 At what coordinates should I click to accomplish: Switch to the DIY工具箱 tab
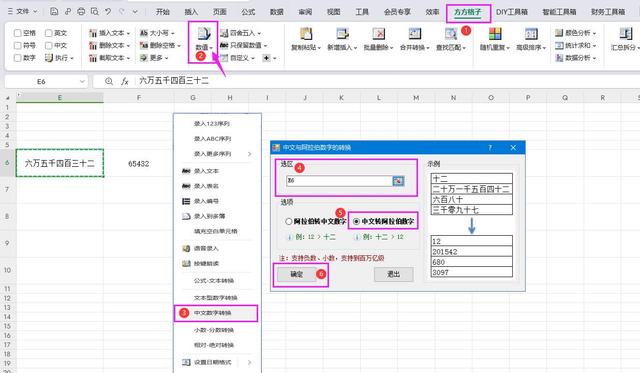coord(512,12)
